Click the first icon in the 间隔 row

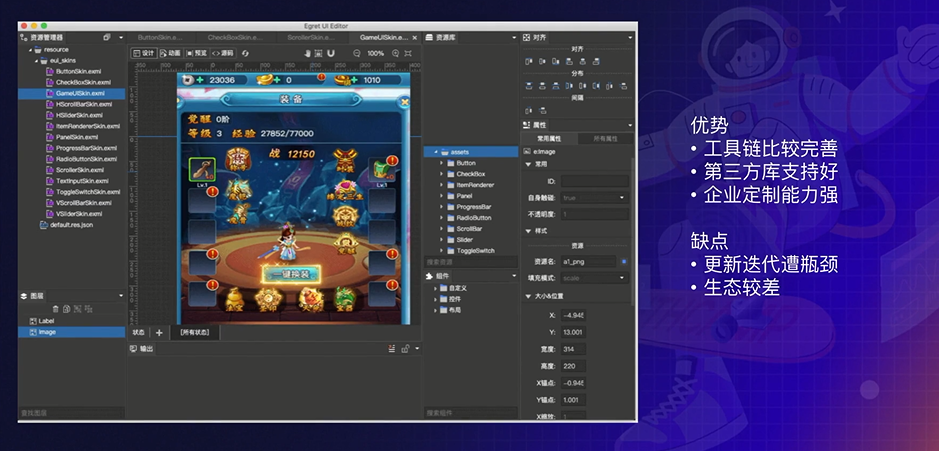(x=529, y=110)
